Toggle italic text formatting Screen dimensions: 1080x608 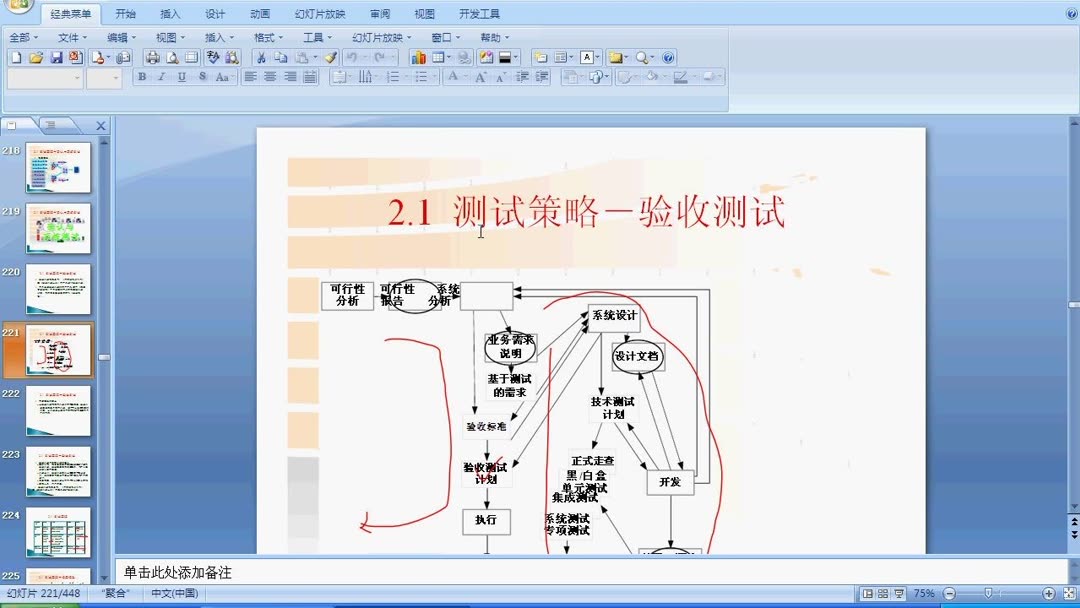pyautogui.click(x=161, y=76)
